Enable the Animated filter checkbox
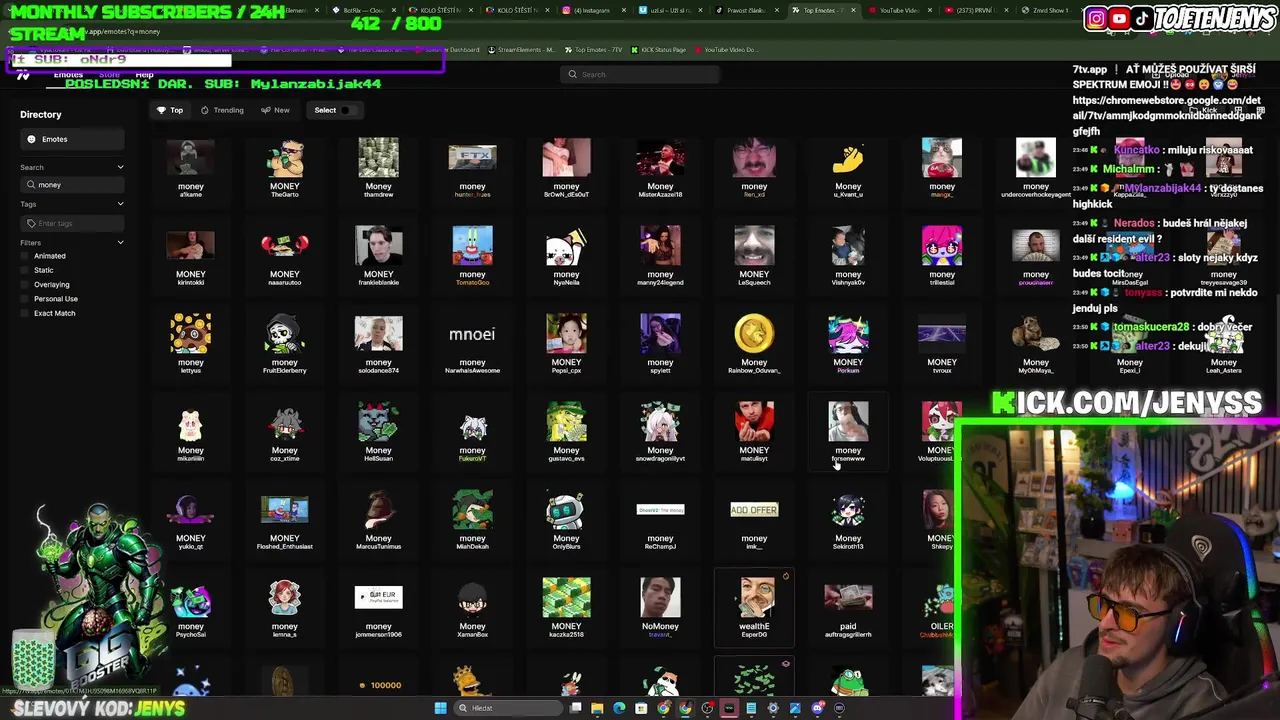 click(25, 256)
